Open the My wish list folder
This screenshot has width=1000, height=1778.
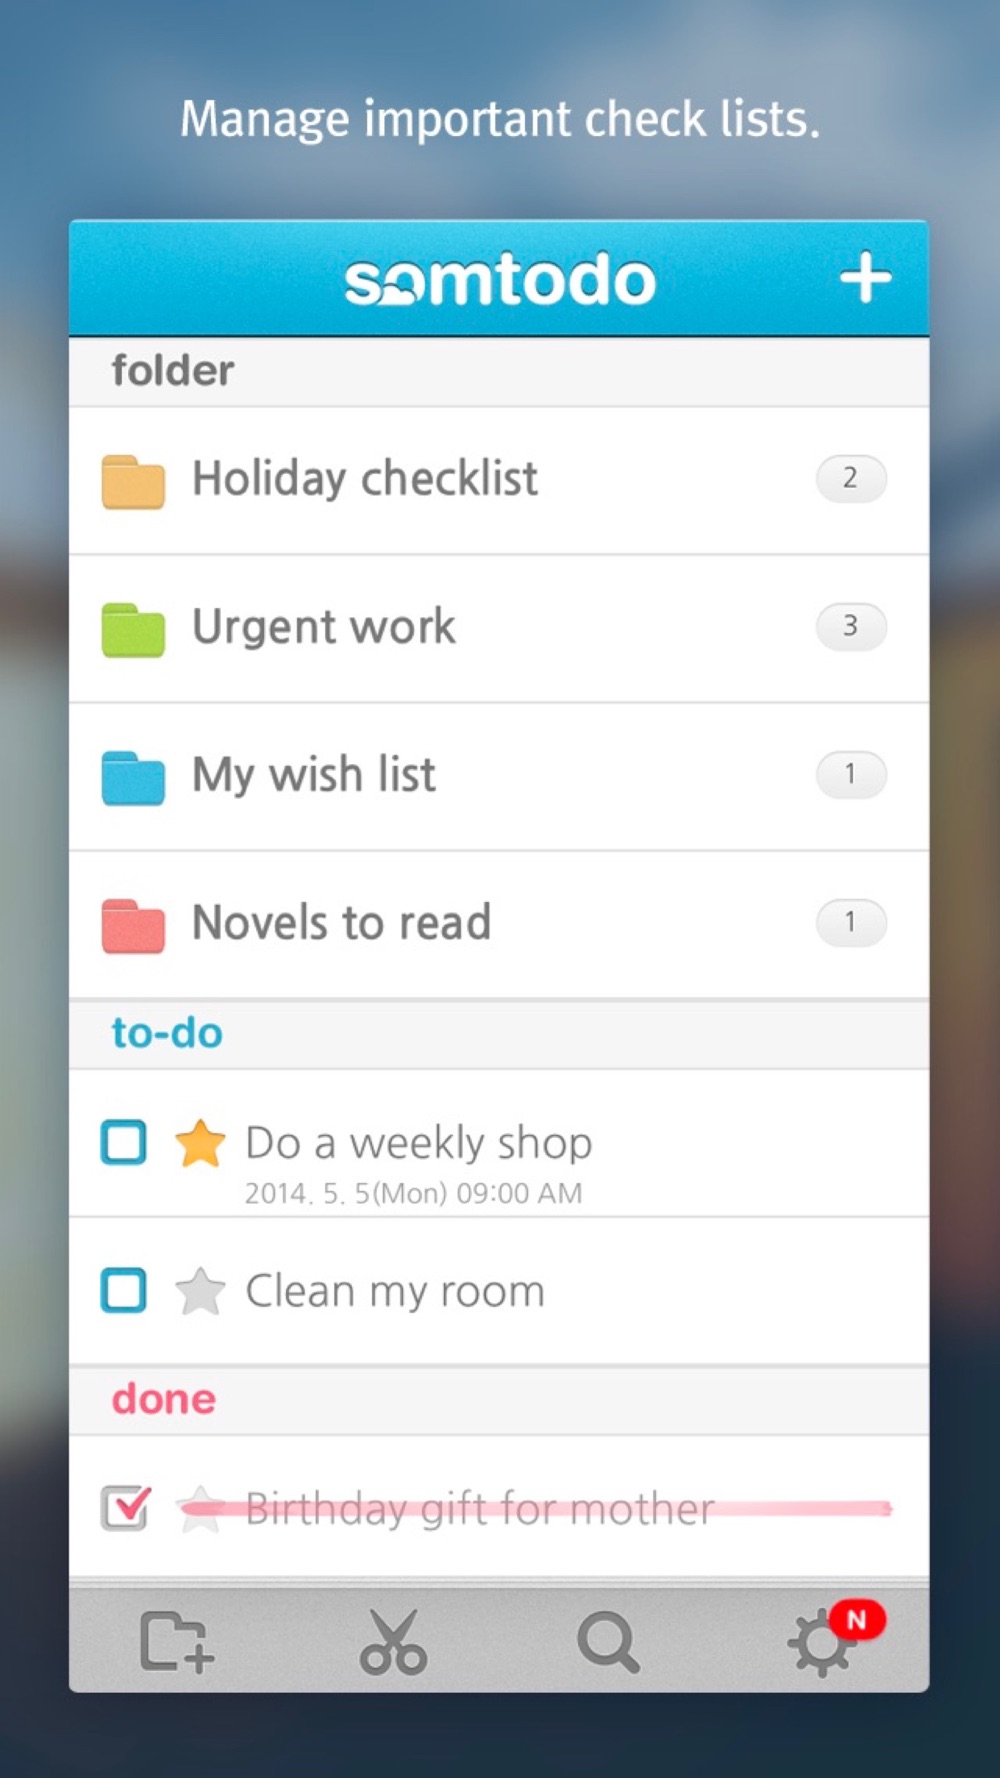(x=314, y=775)
